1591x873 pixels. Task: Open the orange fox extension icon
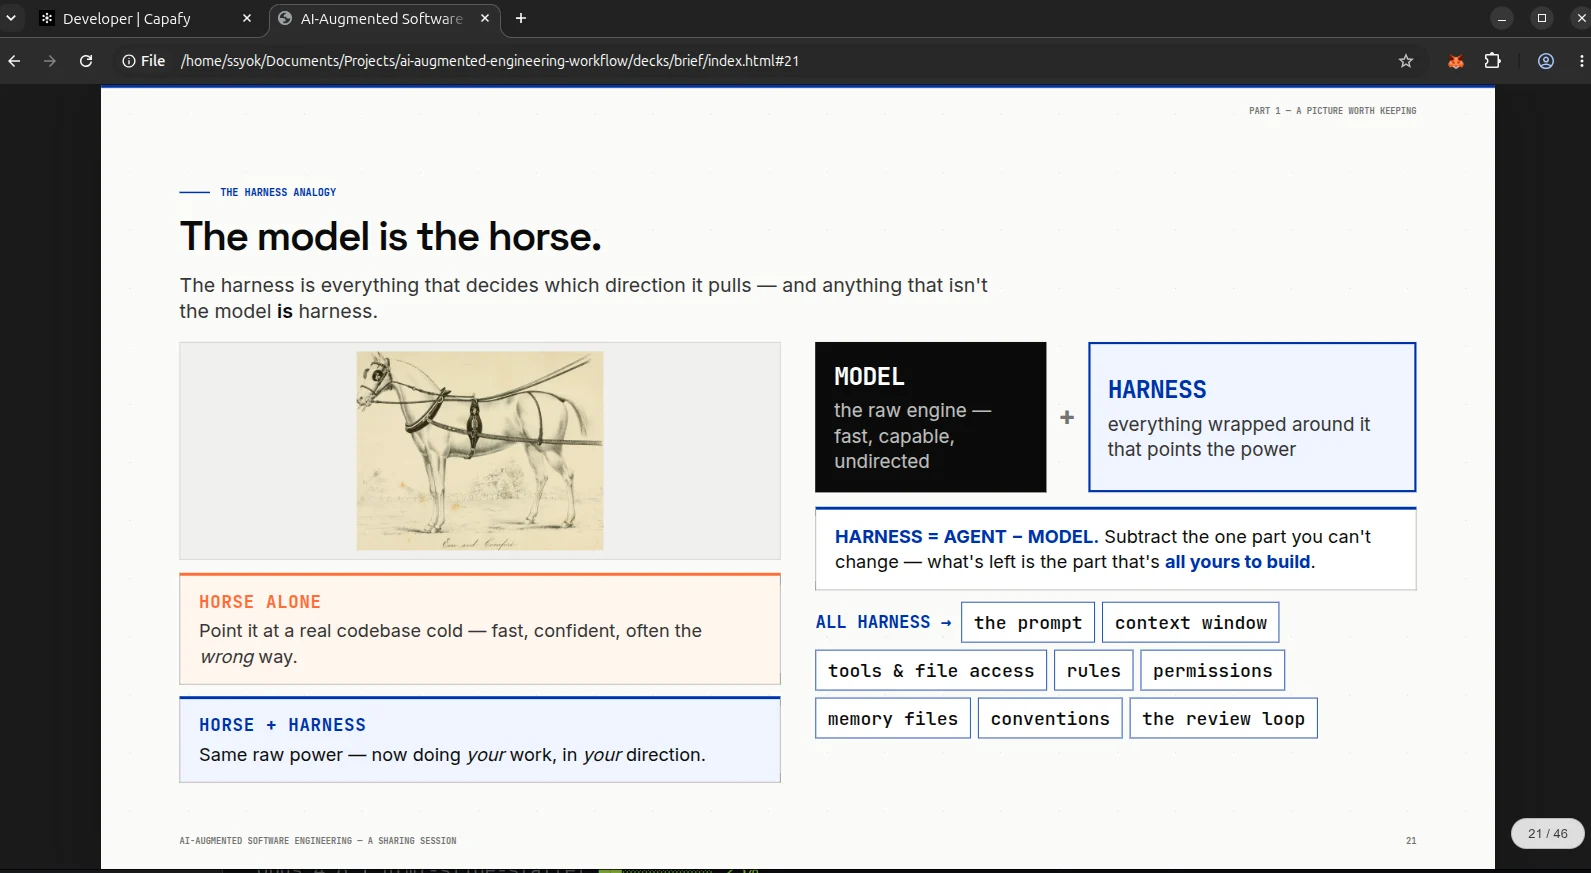click(x=1456, y=61)
